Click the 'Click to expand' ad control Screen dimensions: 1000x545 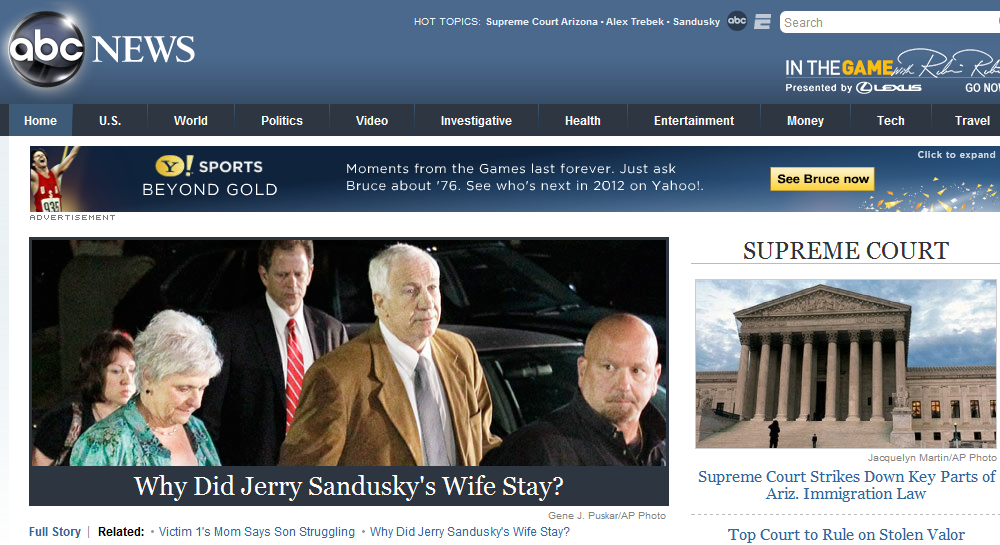[x=956, y=155]
